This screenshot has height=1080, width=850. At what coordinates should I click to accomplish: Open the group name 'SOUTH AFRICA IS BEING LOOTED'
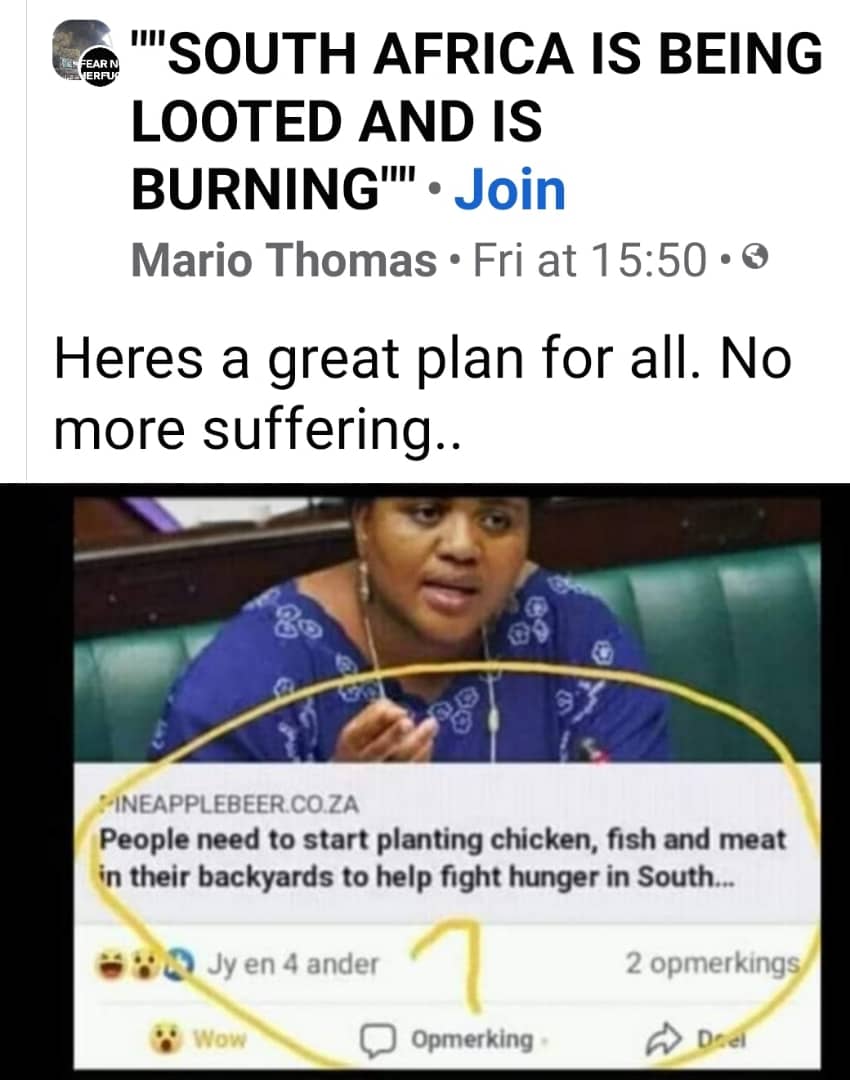click(476, 121)
